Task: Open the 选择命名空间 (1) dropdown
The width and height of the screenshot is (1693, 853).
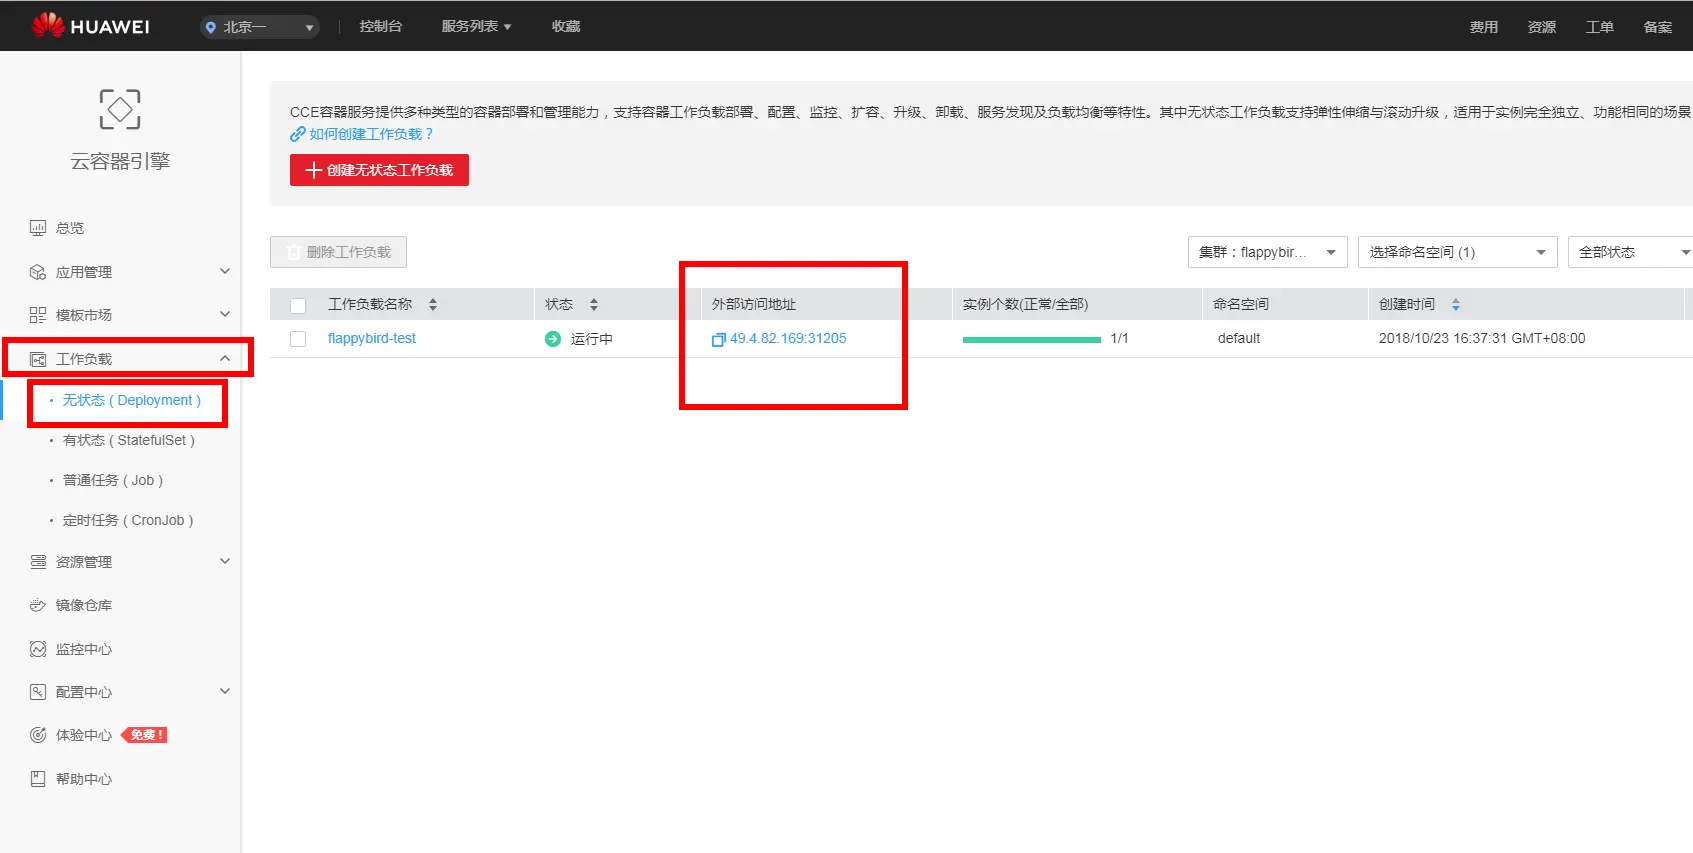Action: (x=1457, y=252)
